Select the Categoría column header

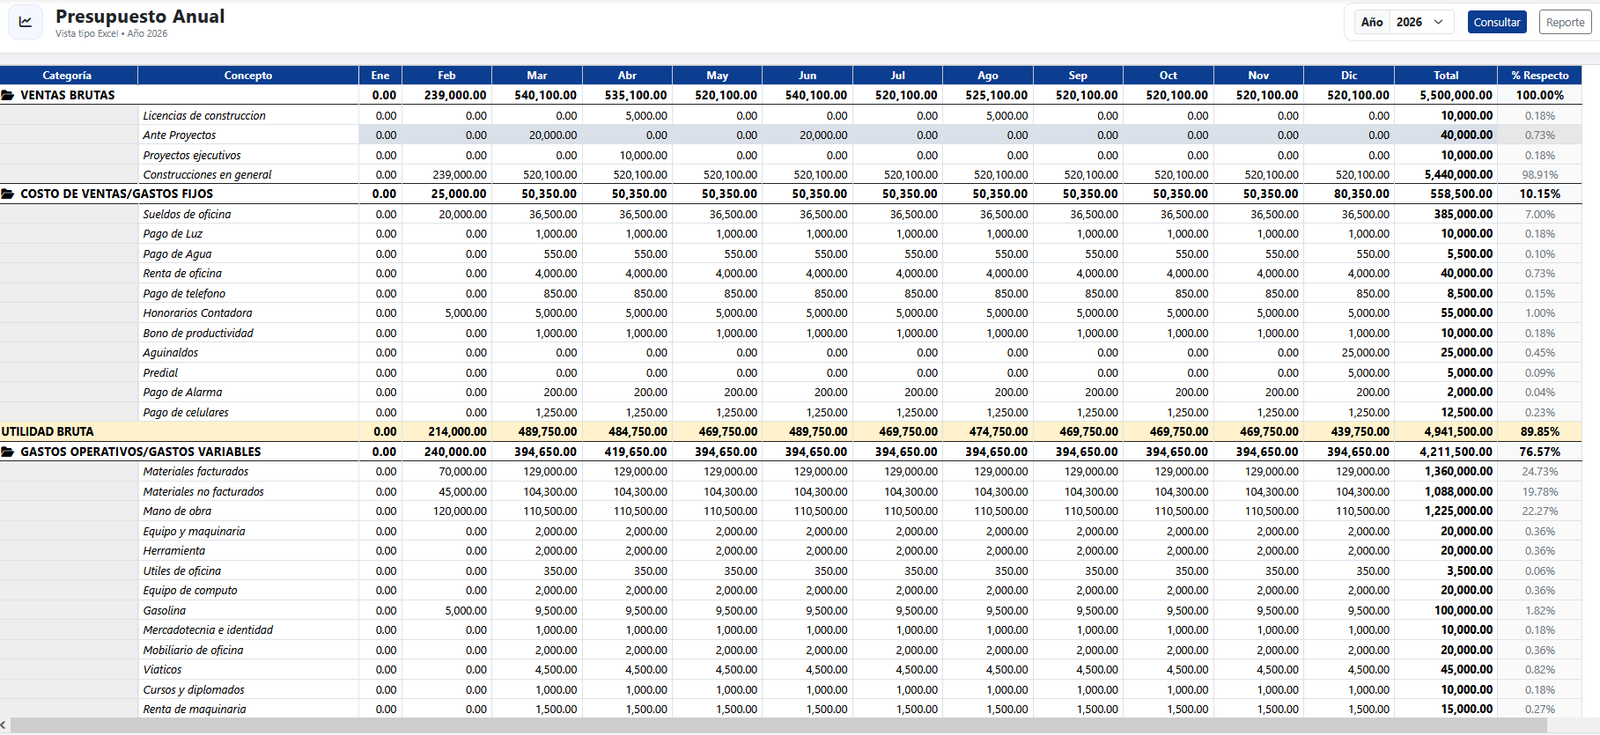[x=68, y=75]
